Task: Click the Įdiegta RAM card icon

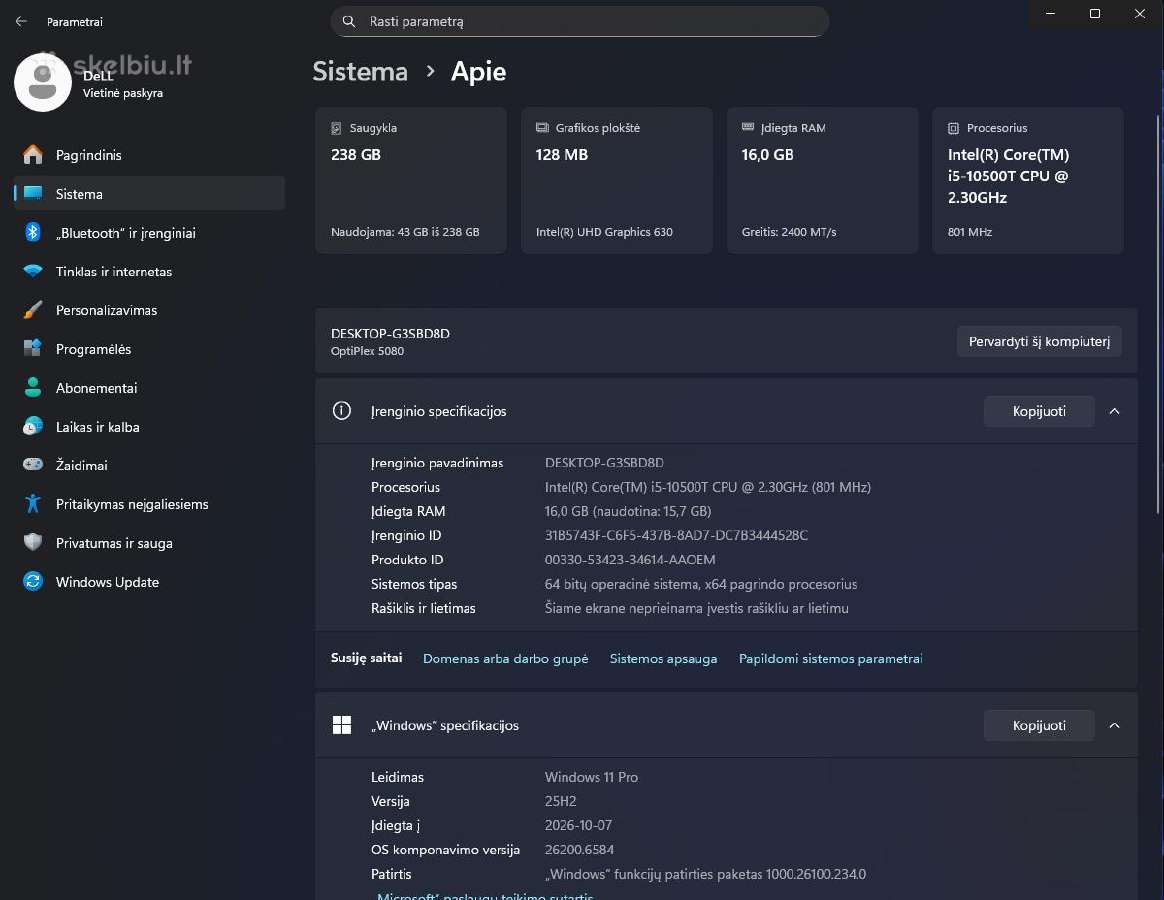Action: click(748, 127)
